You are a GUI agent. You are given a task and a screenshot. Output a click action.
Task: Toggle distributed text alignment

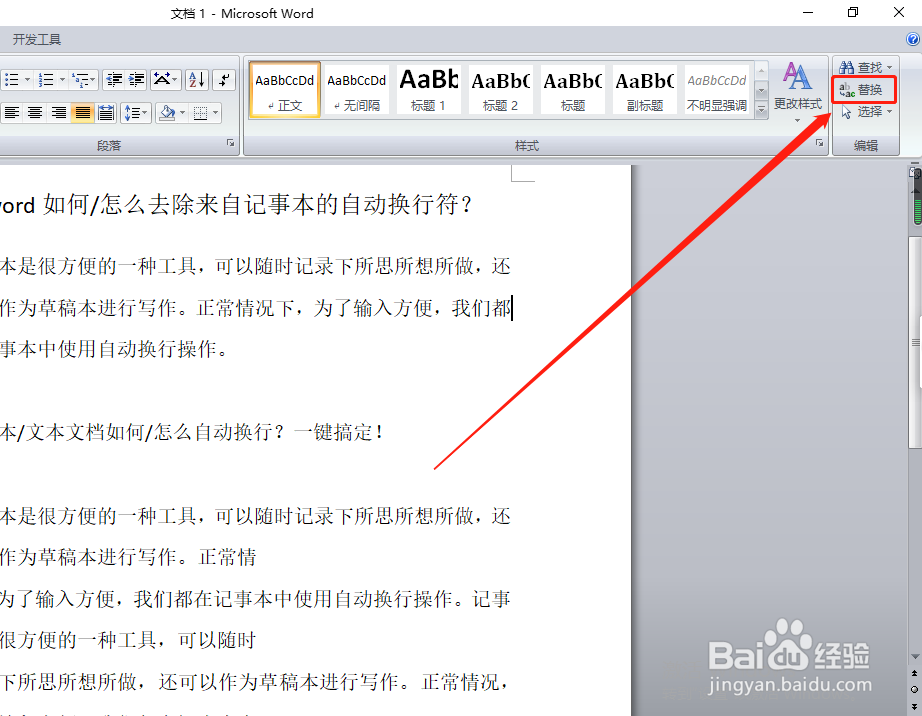(x=105, y=112)
